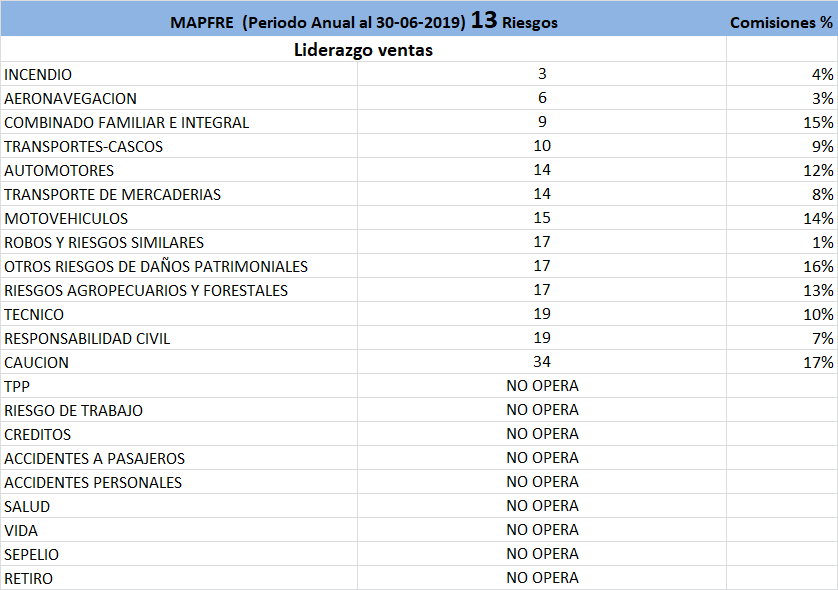Select AUTOMOTORES ranking value 14

[x=542, y=170]
